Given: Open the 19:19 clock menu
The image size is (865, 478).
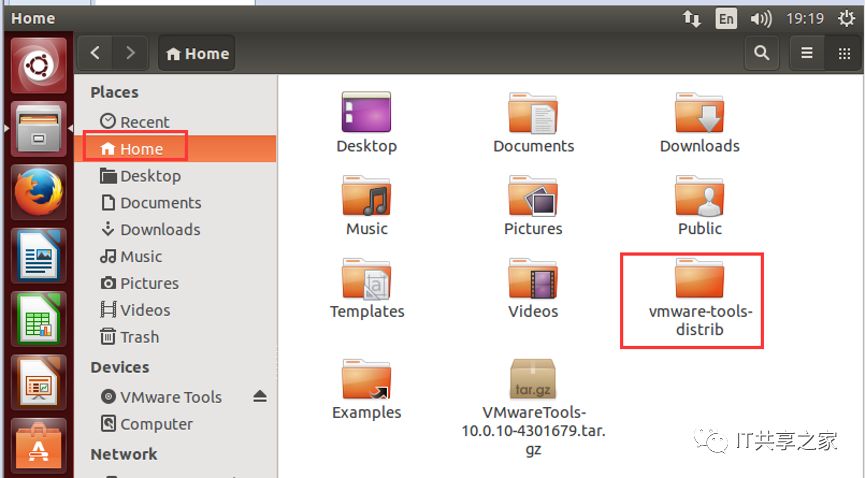Looking at the screenshot, I should 805,19.
